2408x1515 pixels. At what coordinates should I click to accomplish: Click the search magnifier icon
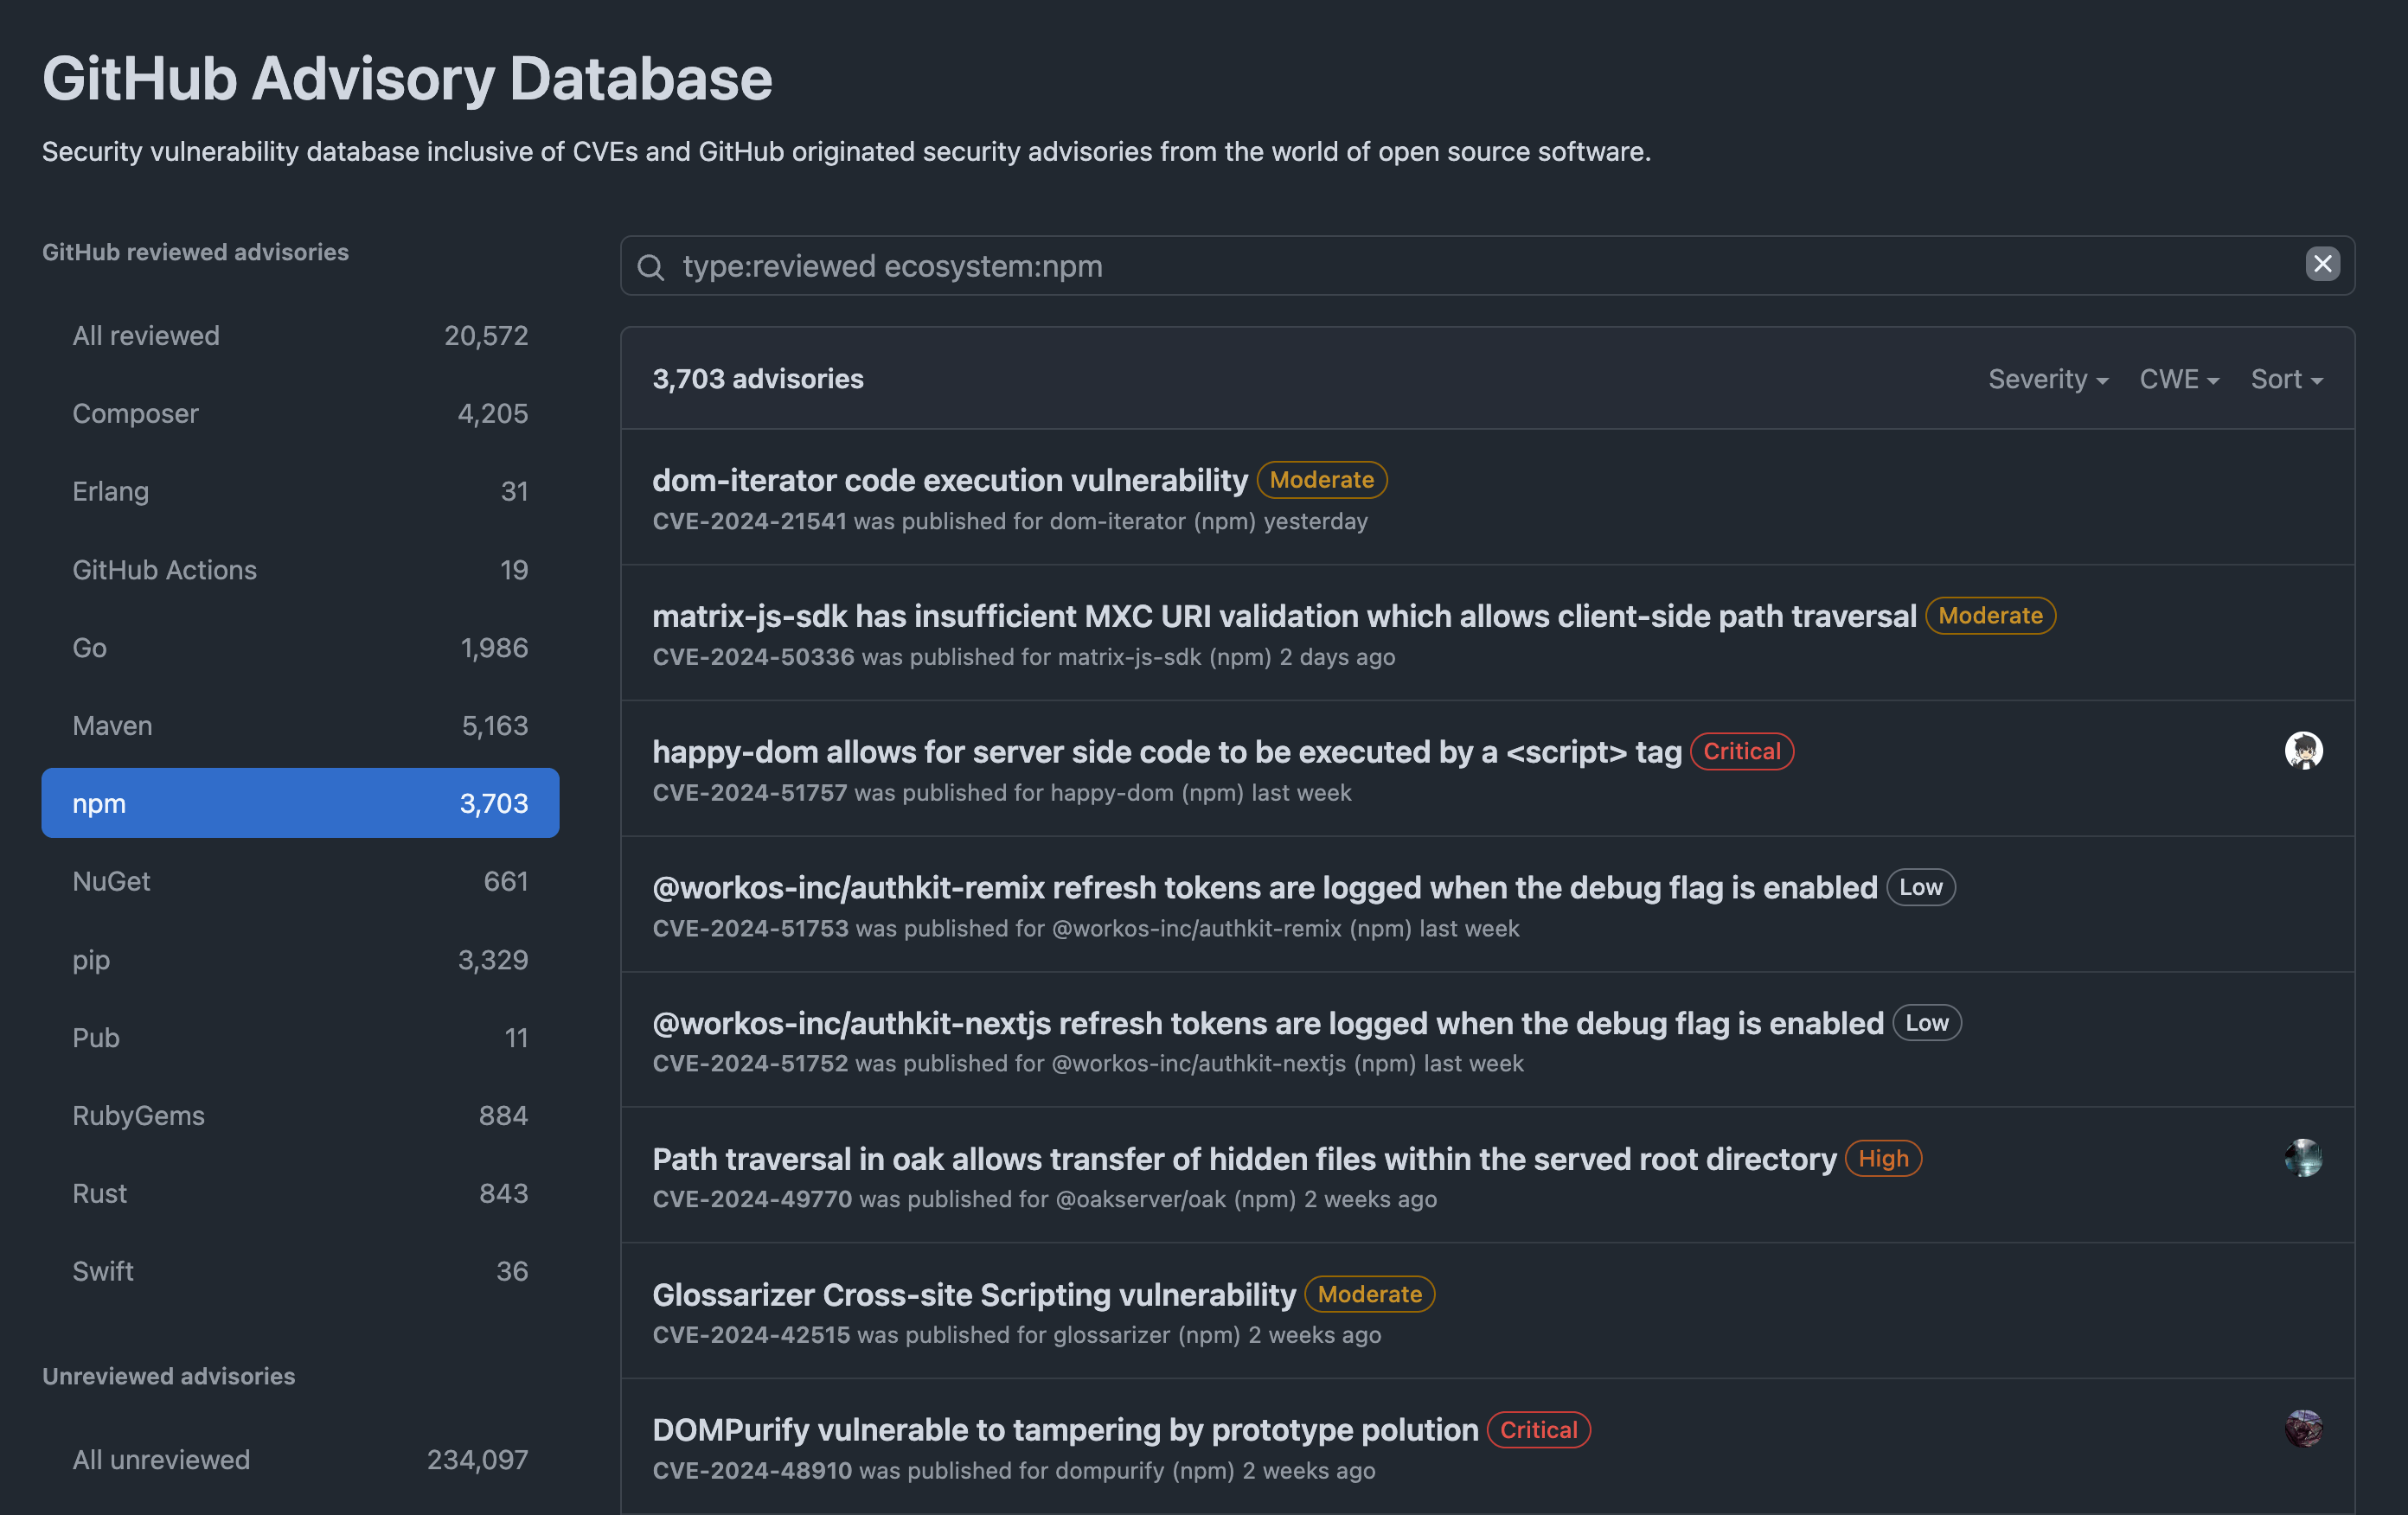(651, 266)
